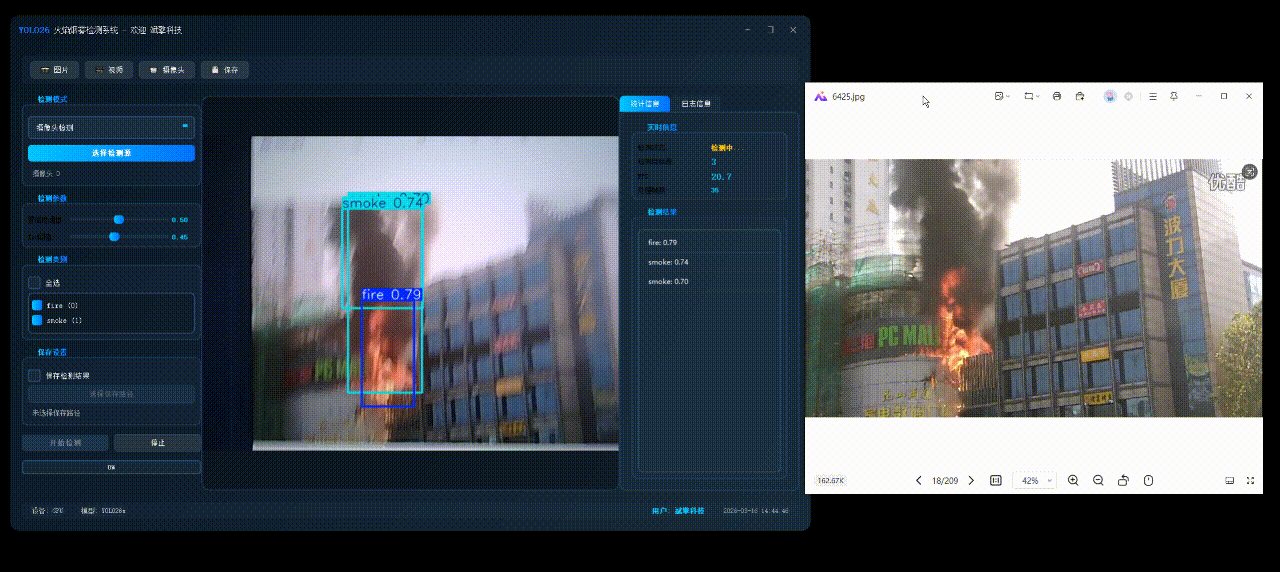Select the 'fire: 0.79' result row
Image resolution: width=1280 pixels, height=572 pixels.
(x=709, y=242)
